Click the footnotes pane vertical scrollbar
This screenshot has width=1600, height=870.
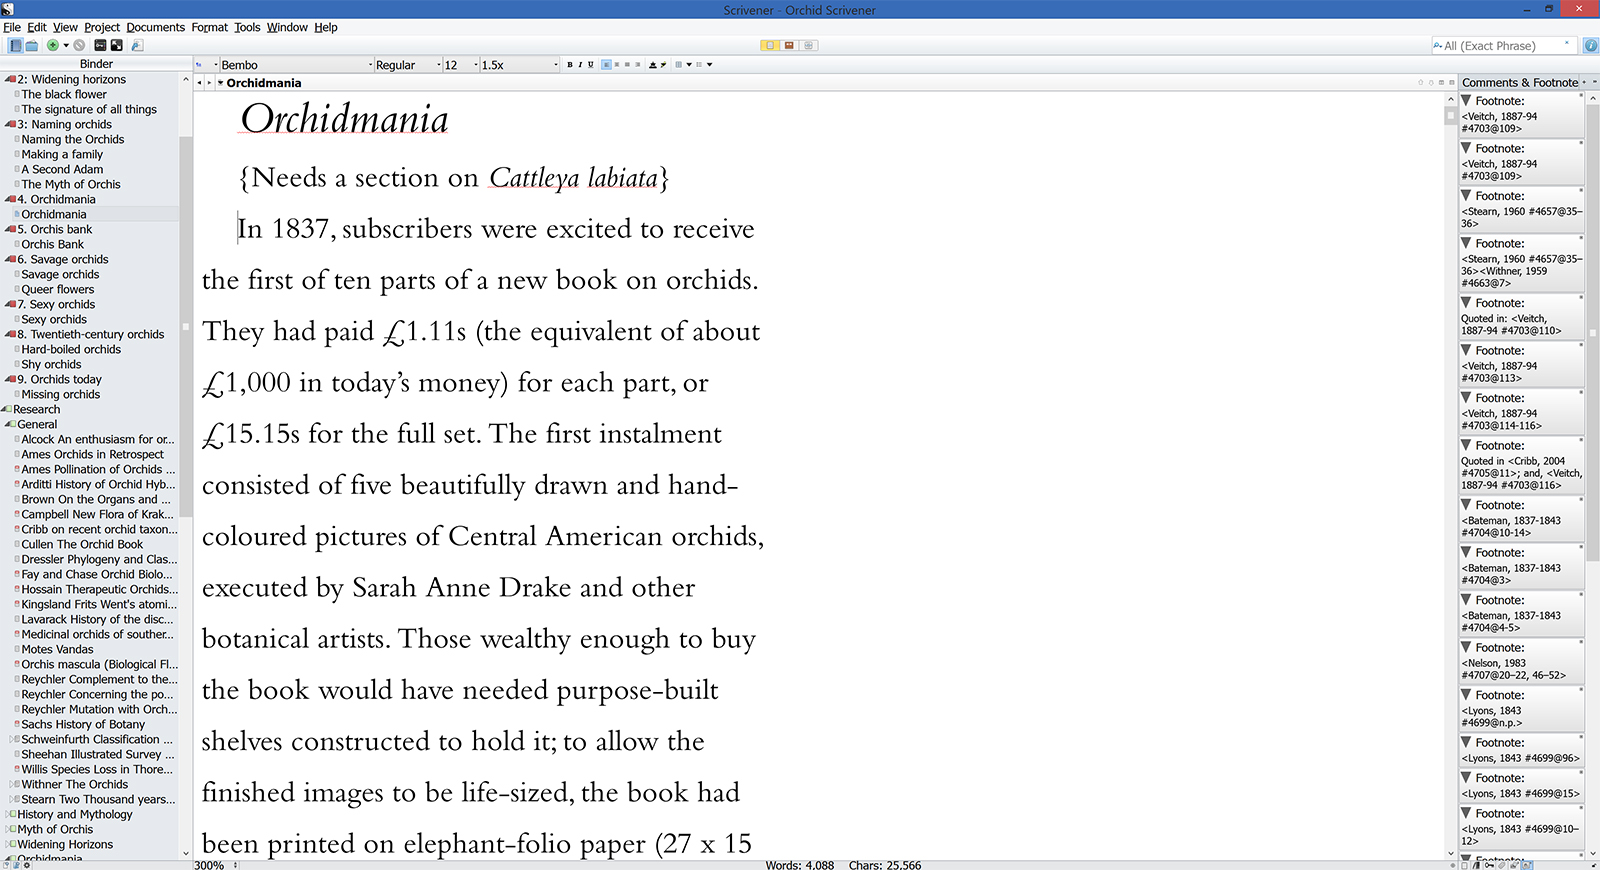tap(1592, 475)
